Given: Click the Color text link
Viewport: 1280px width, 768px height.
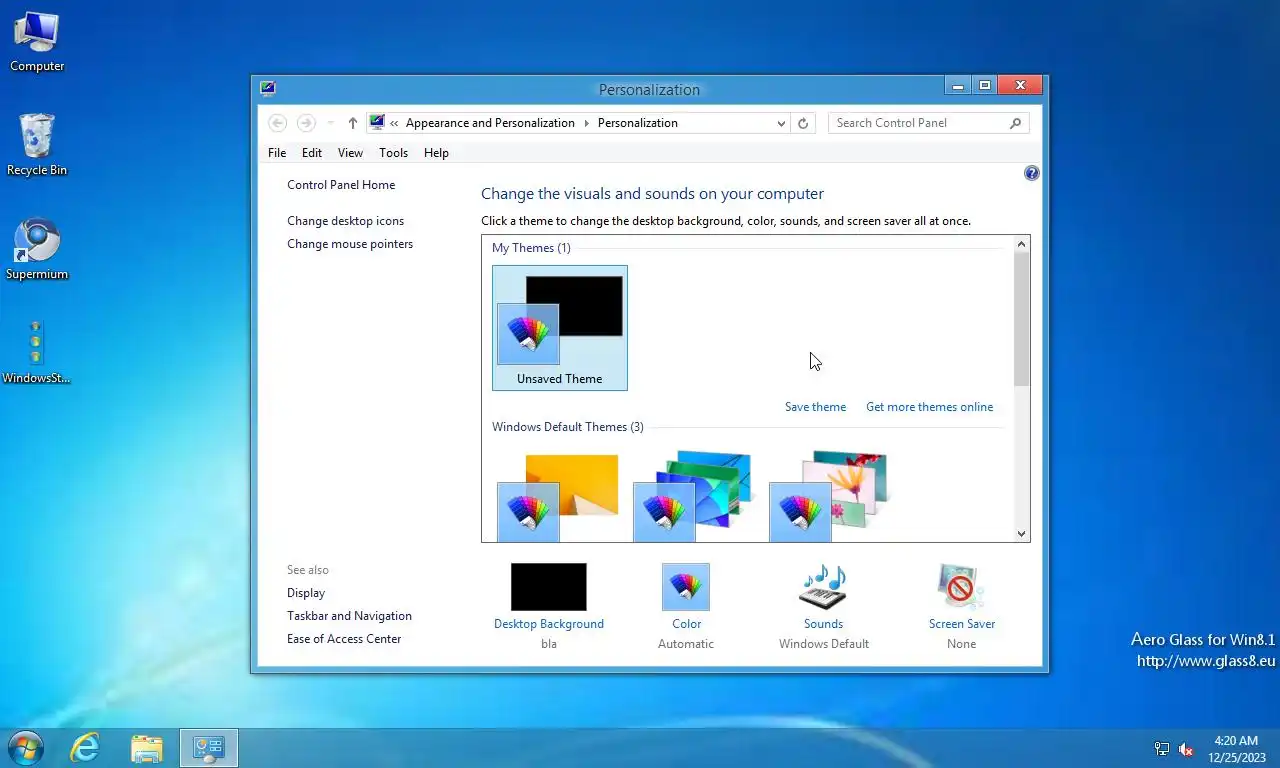Looking at the screenshot, I should (686, 624).
